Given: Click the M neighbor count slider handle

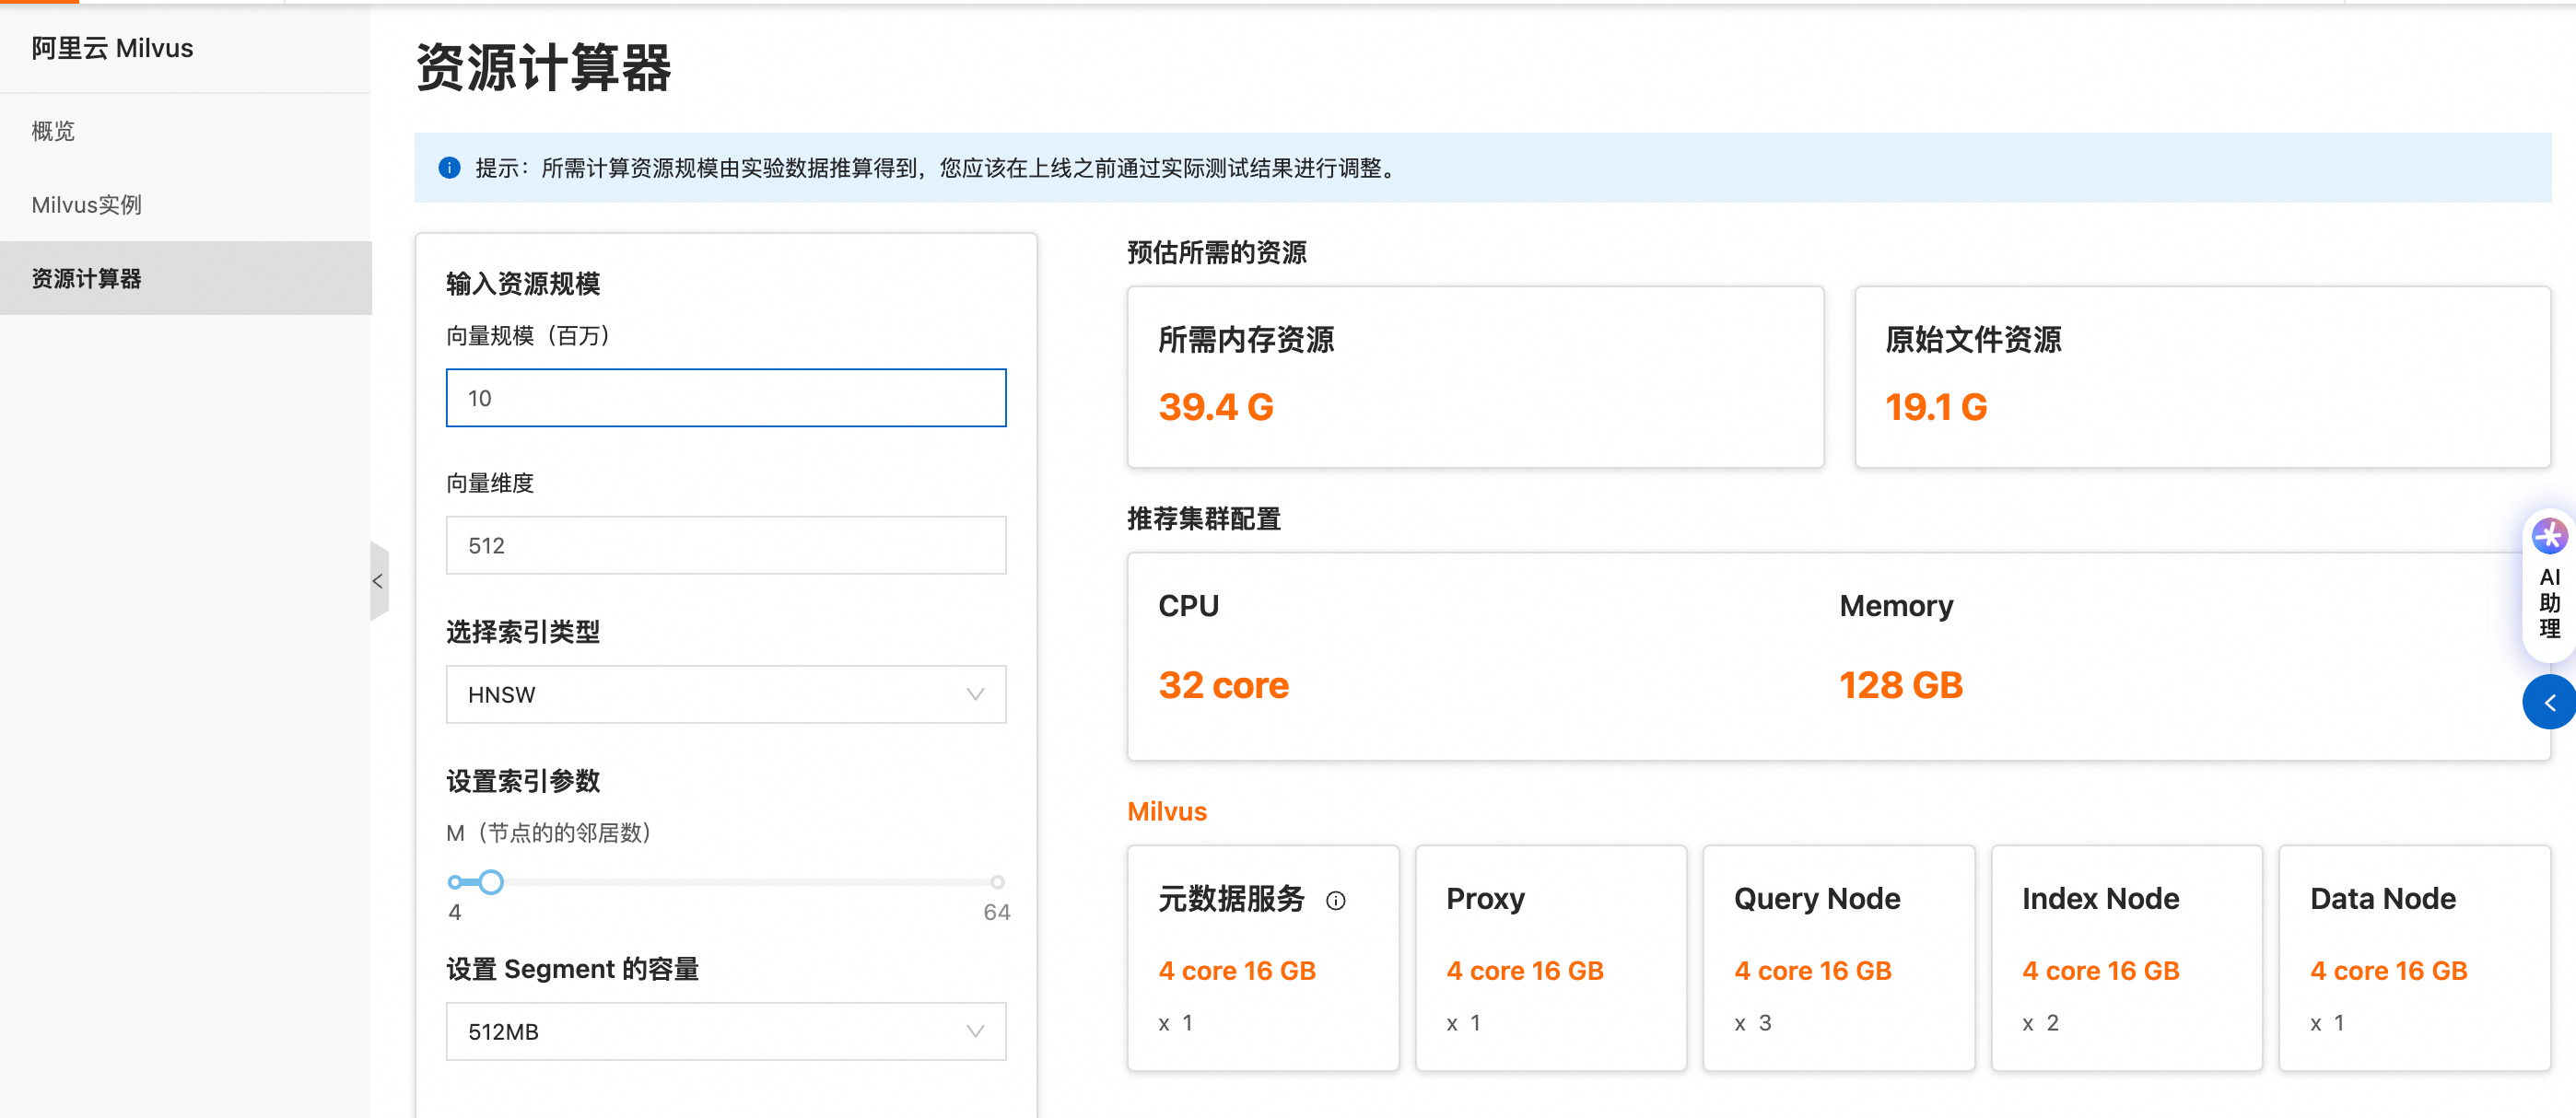Looking at the screenshot, I should (490, 882).
